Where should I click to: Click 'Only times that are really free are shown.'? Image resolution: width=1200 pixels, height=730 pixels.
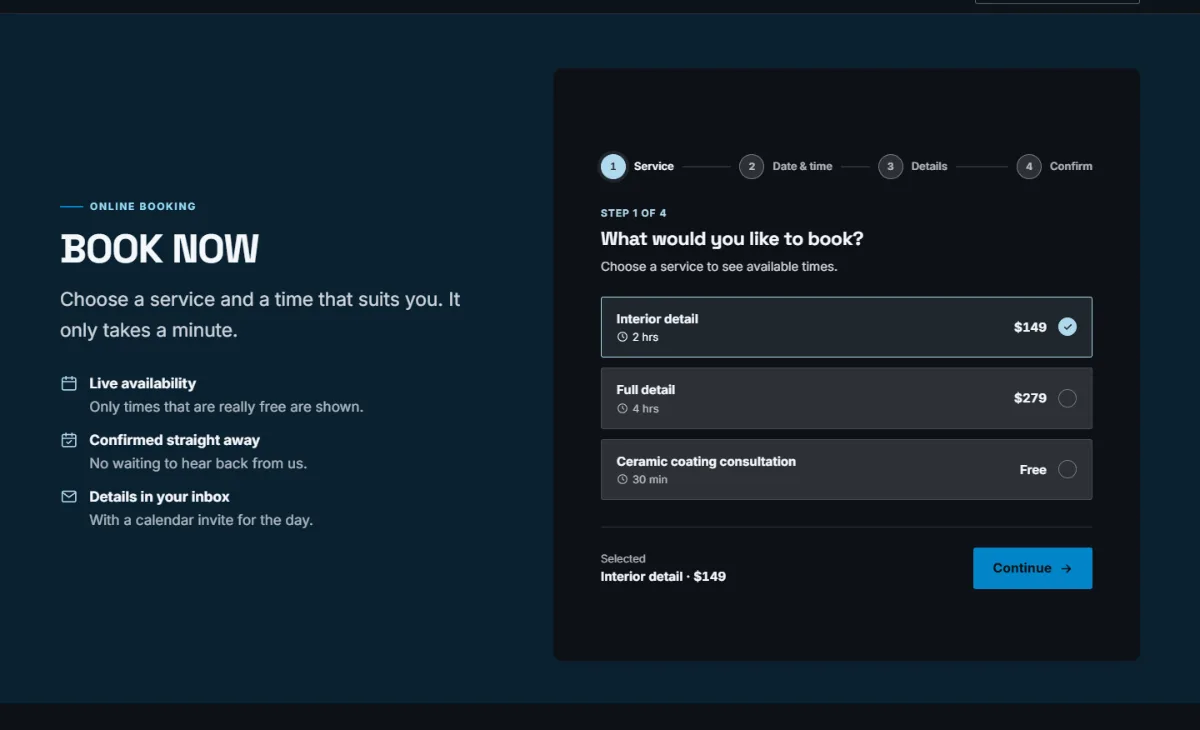(x=226, y=407)
